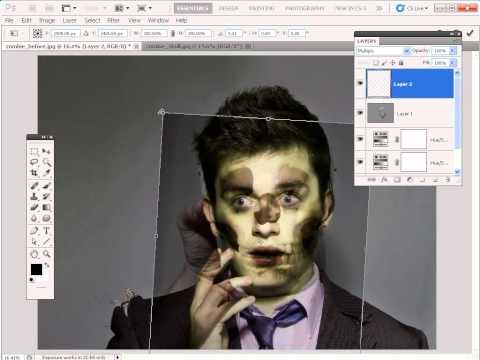Select the Zoom tool
480x360 pixels.
pyautogui.click(x=46, y=254)
